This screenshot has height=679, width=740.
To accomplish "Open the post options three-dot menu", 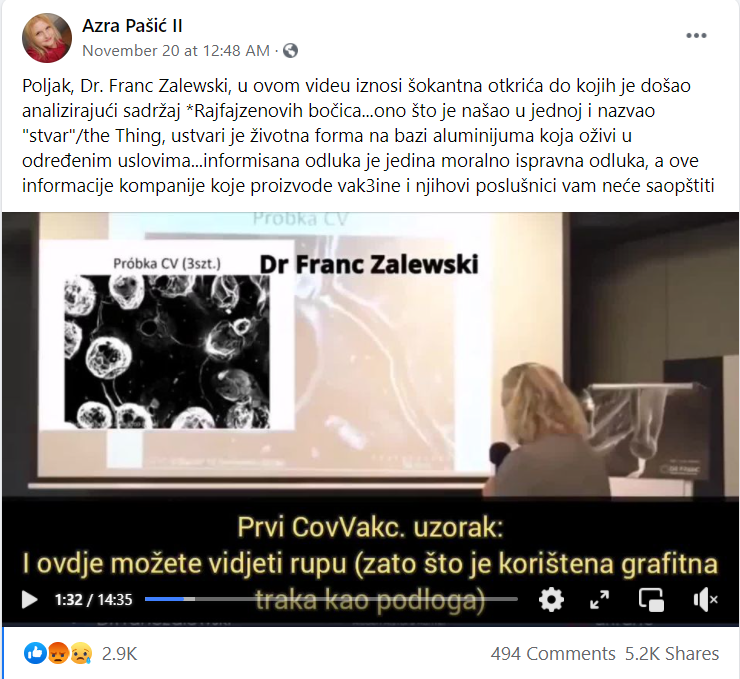I will coord(696,35).
